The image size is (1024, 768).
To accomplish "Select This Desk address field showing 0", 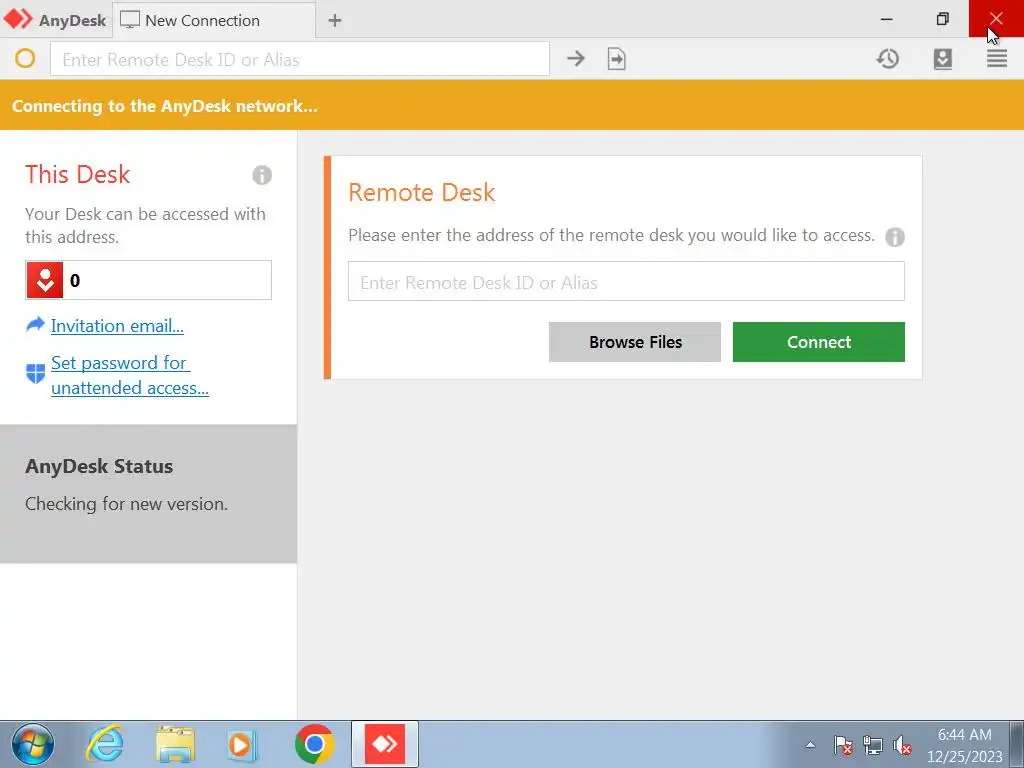I will tap(148, 280).
